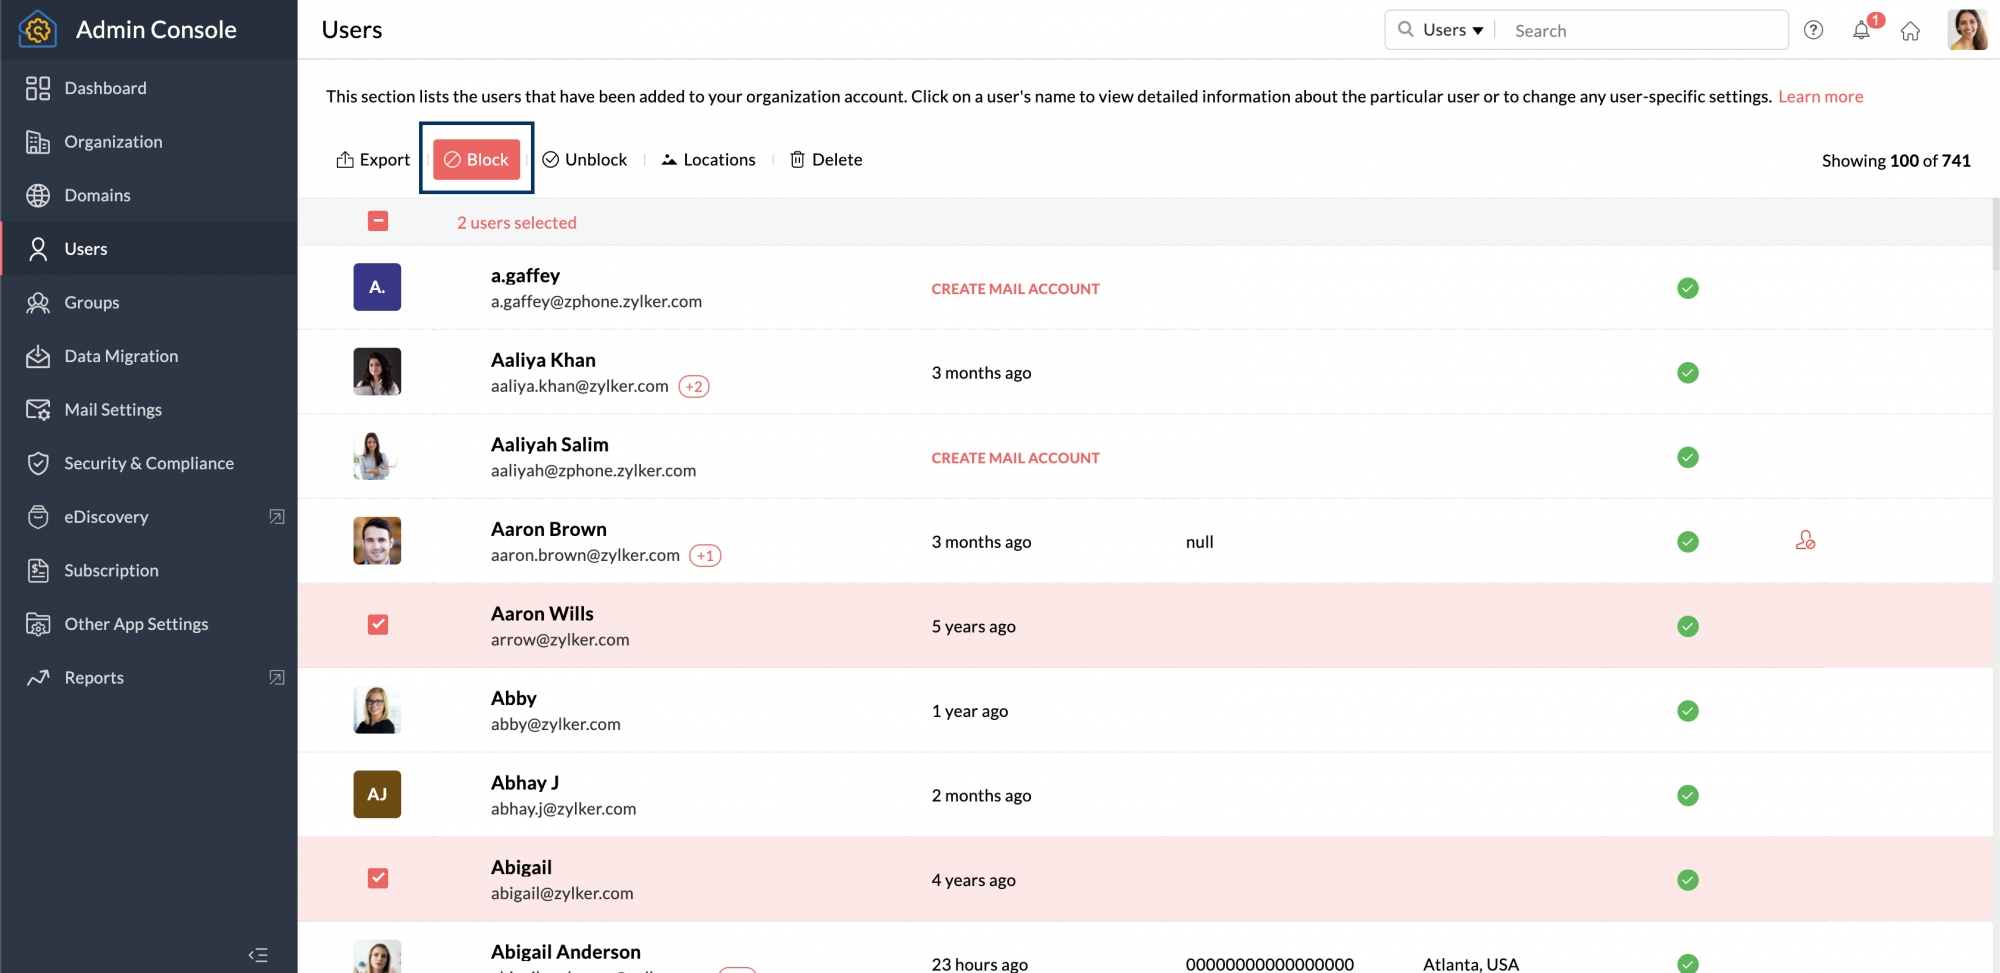Viewport: 2000px width, 973px height.
Task: Open Security & Compliance in sidebar
Action: [149, 463]
